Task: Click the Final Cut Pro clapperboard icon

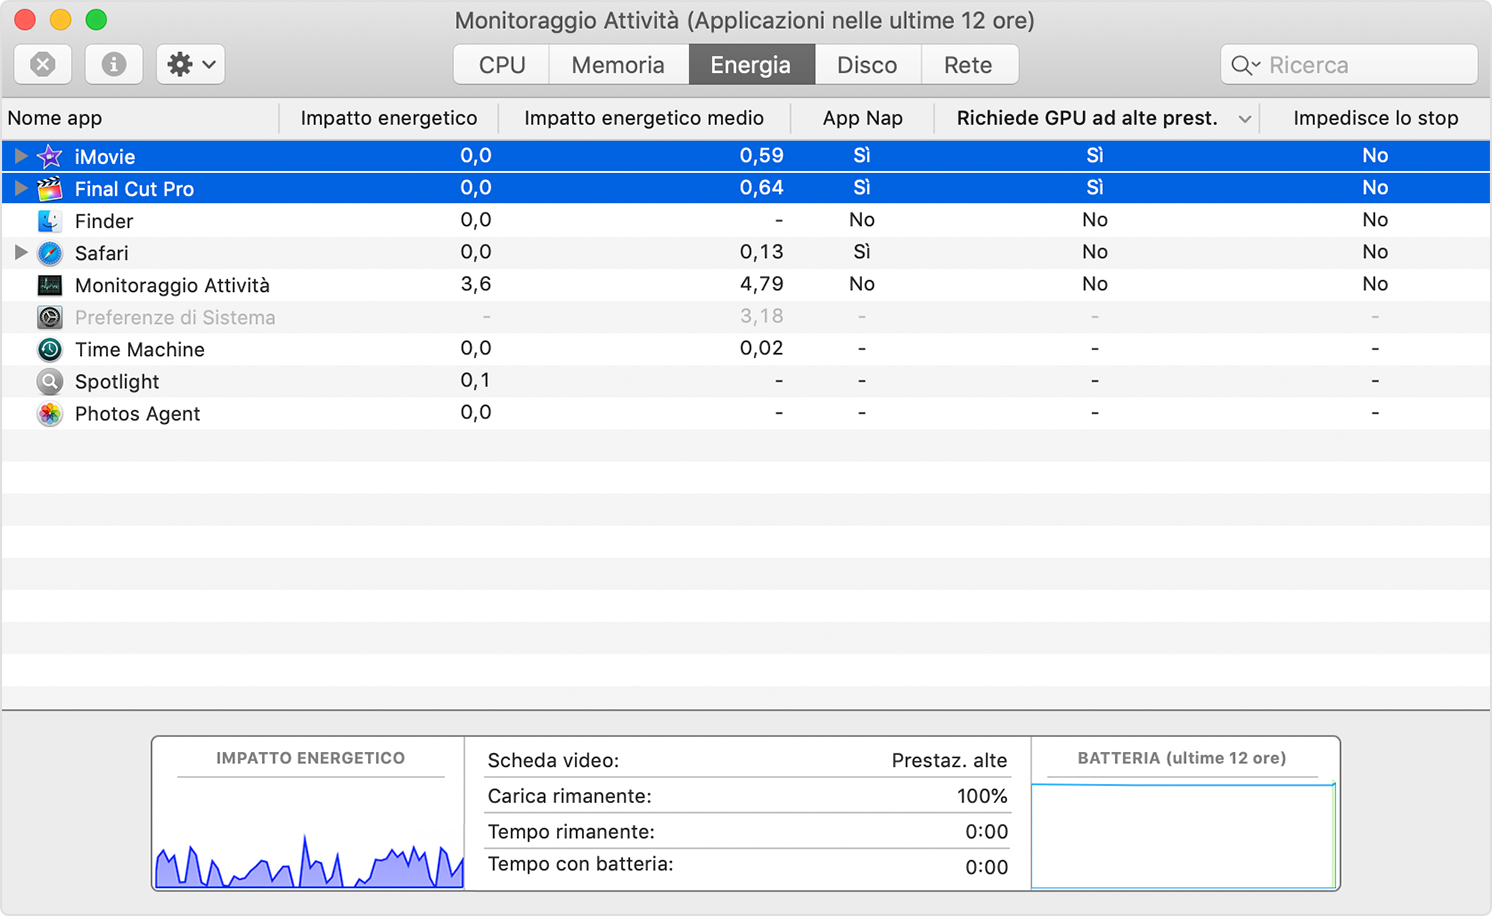Action: 49,188
